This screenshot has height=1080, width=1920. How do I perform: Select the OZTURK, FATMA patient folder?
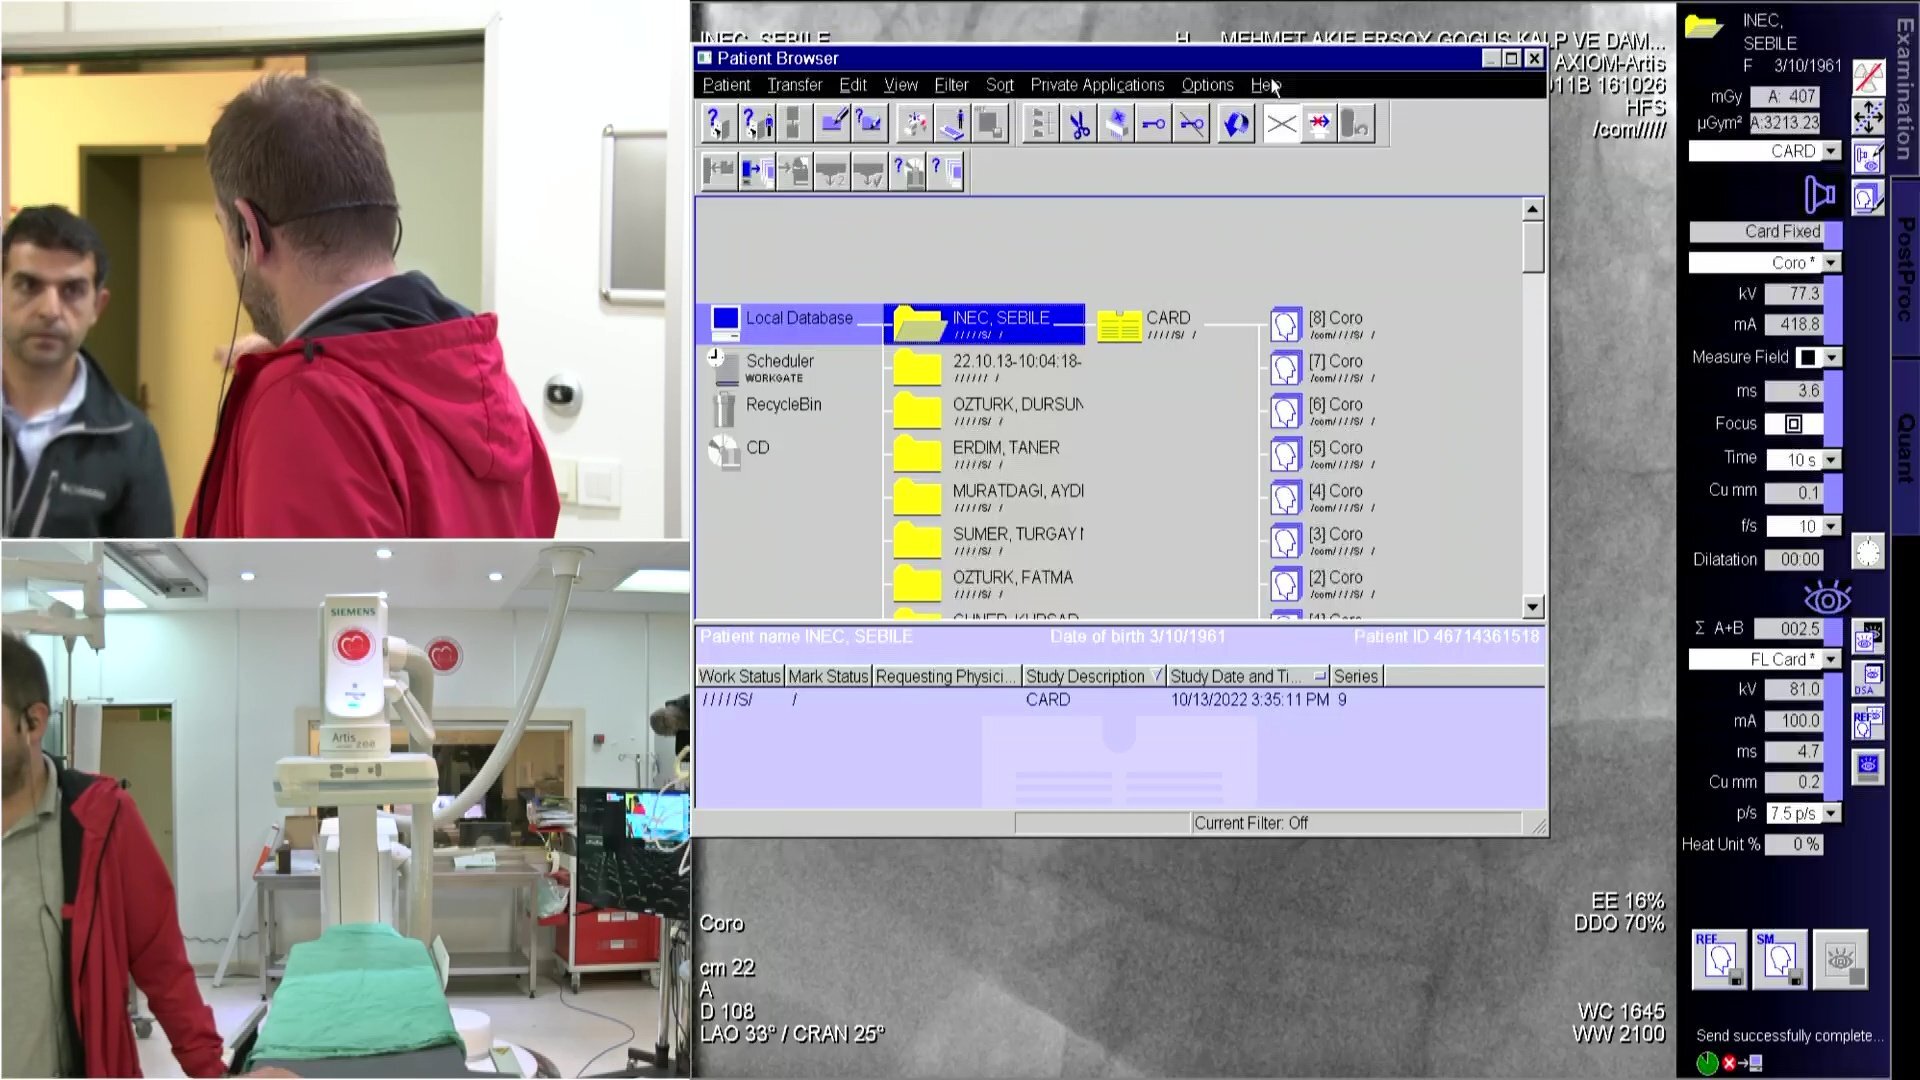[x=1012, y=578]
